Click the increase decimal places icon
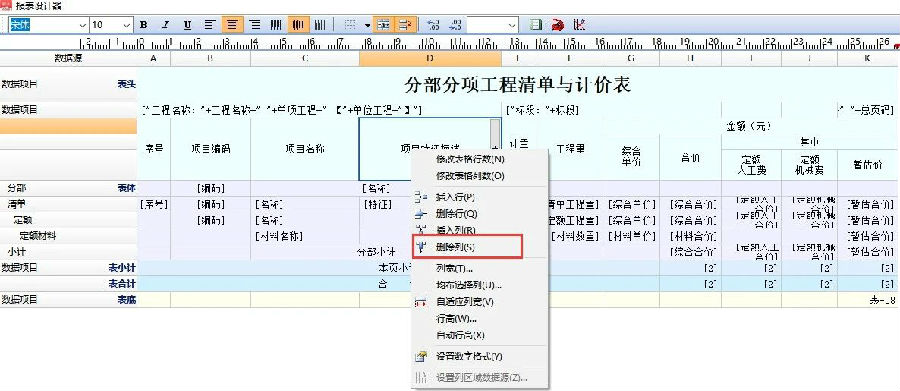 433,25
